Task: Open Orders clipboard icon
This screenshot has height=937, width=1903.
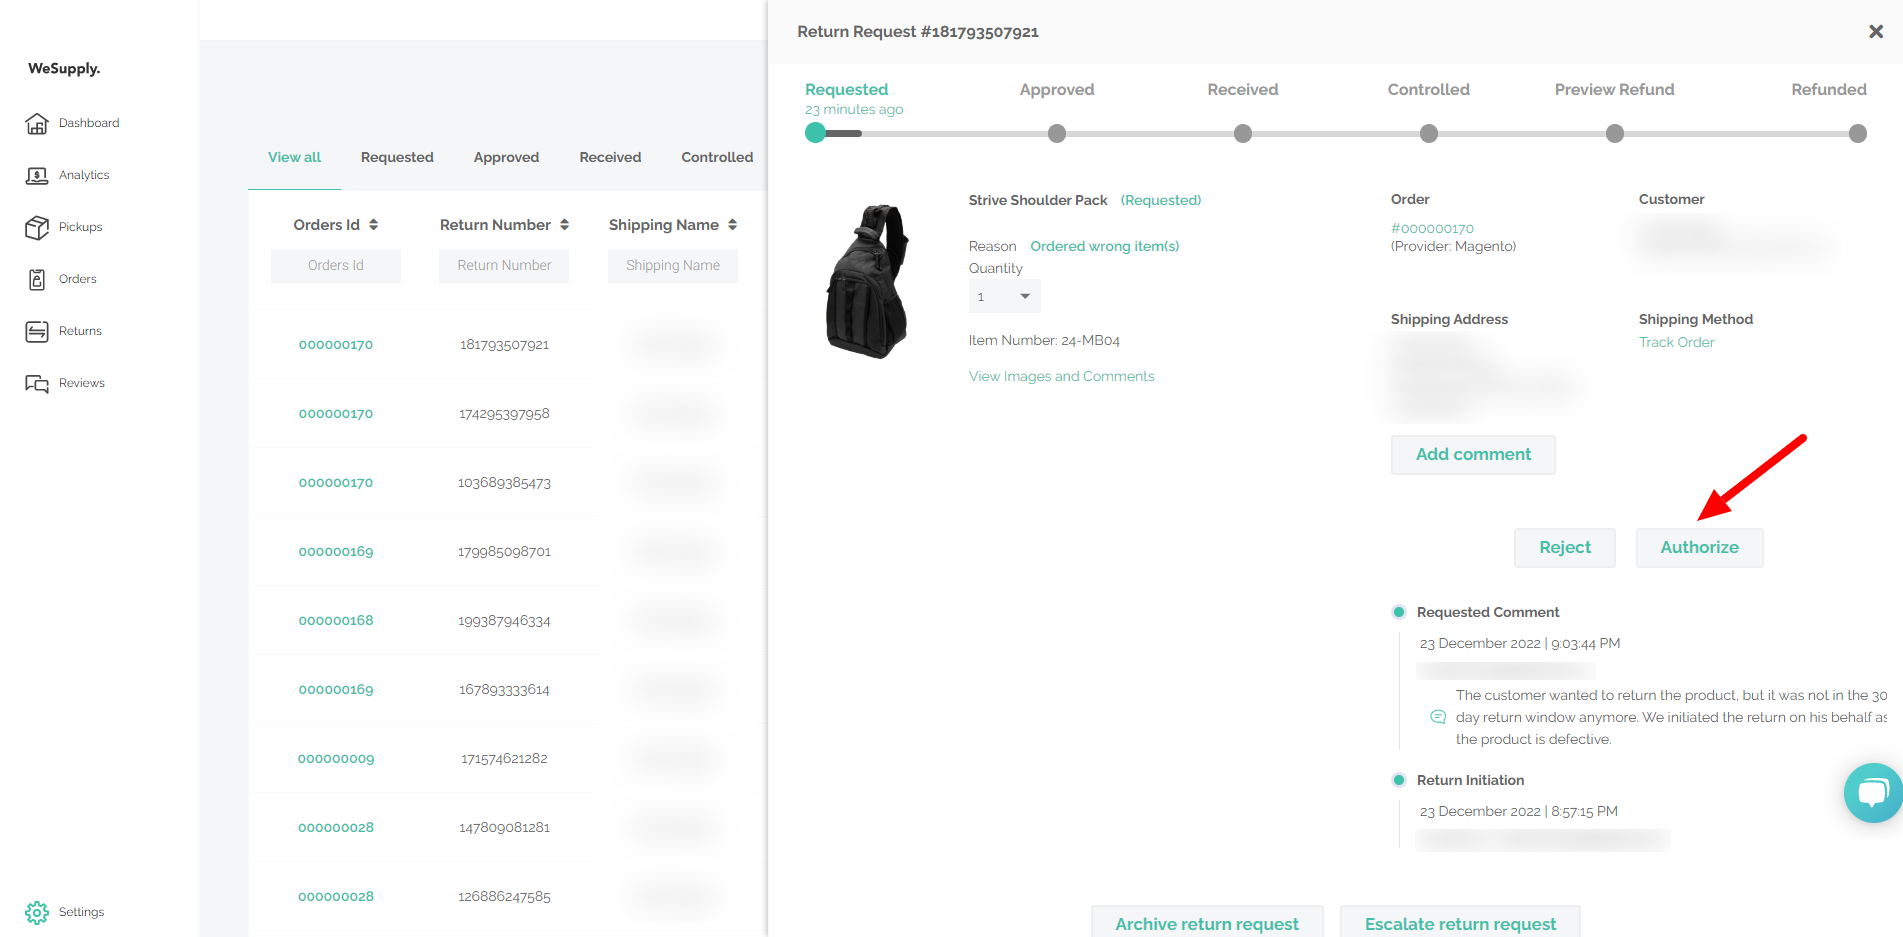Action: coord(37,279)
